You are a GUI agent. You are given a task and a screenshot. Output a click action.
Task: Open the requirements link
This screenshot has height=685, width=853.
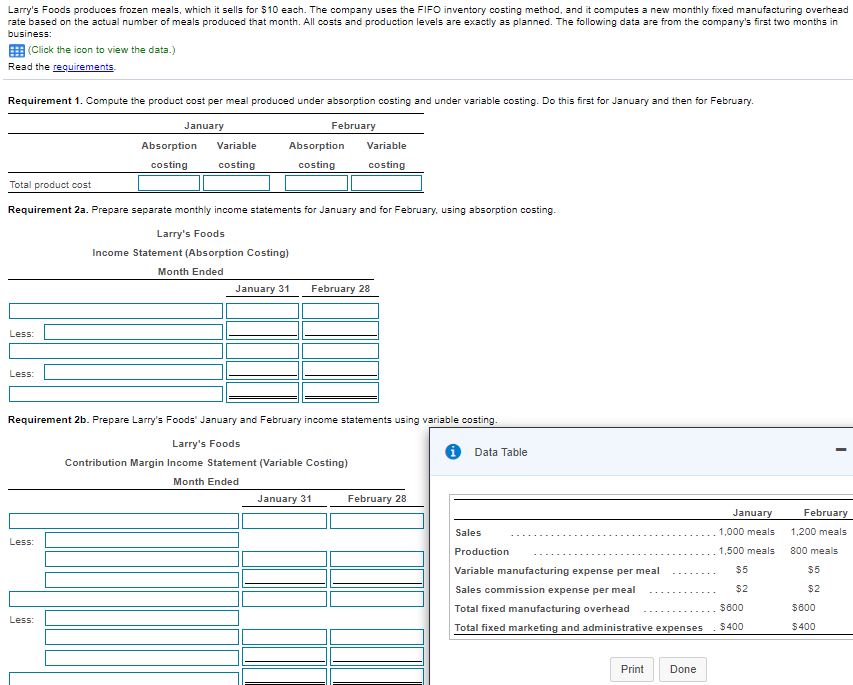pyautogui.click(x=83, y=66)
